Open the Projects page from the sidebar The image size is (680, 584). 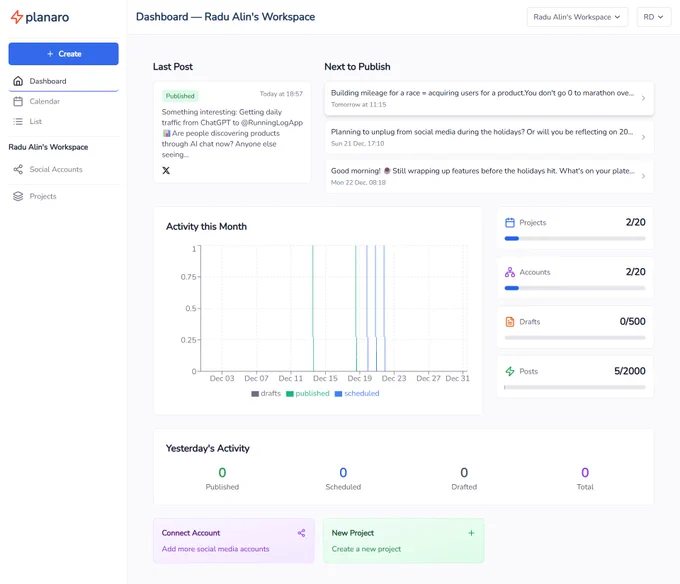(63, 196)
